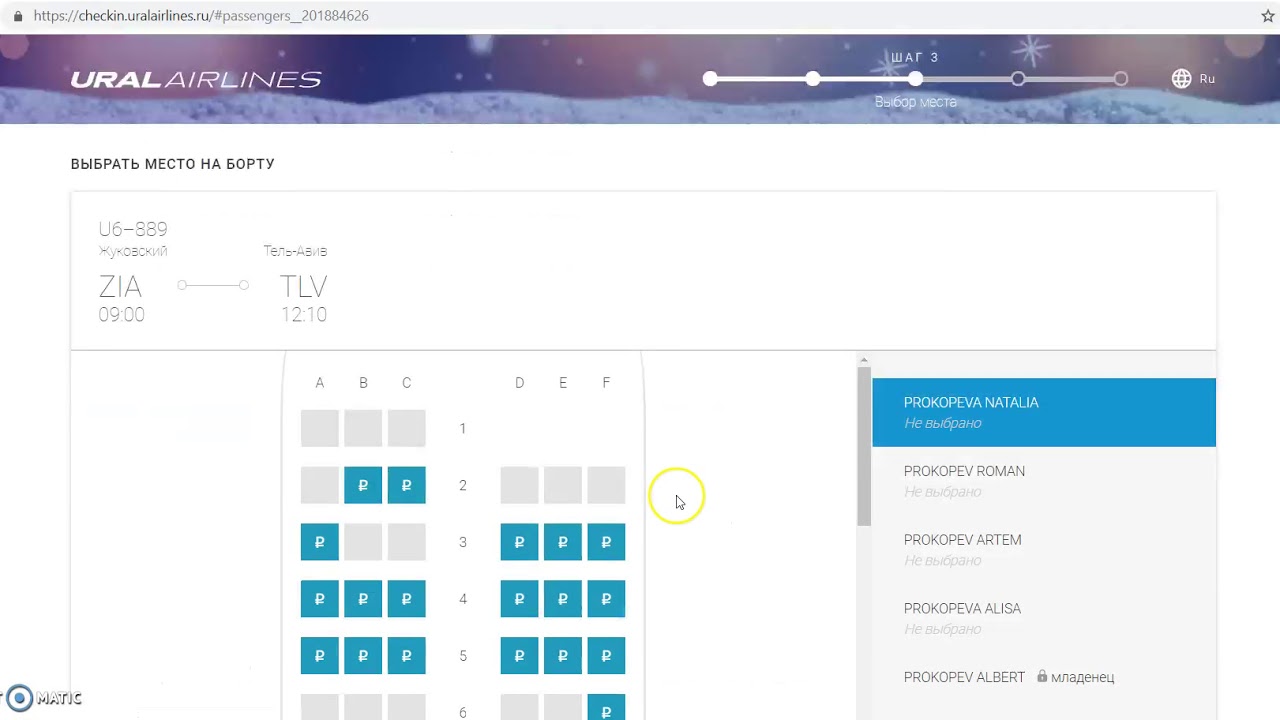Select paid seat 5A
The image size is (1280, 720).
click(x=320, y=656)
